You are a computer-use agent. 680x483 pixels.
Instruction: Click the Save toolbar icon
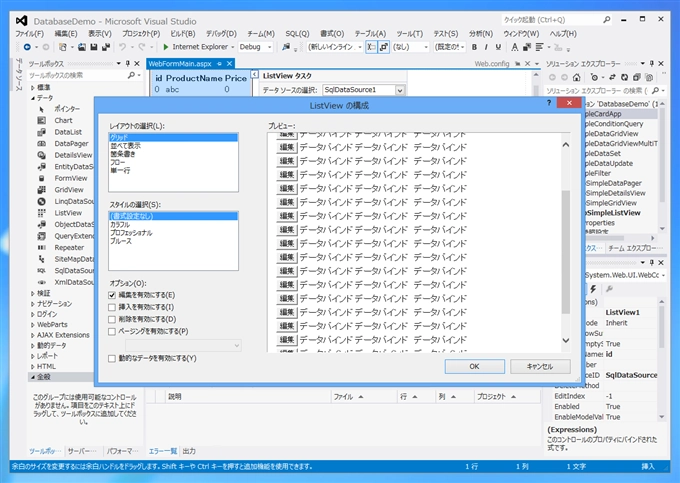point(94,47)
